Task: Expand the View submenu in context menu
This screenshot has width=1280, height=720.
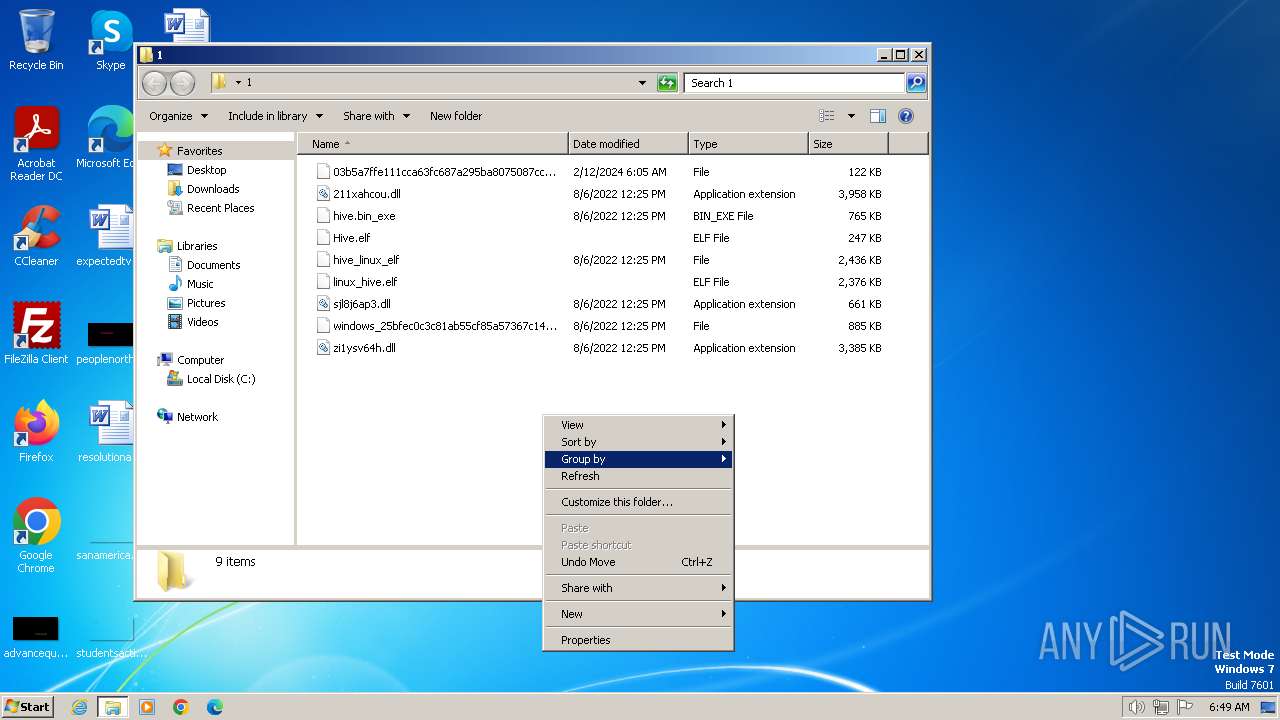Action: [x=638, y=425]
